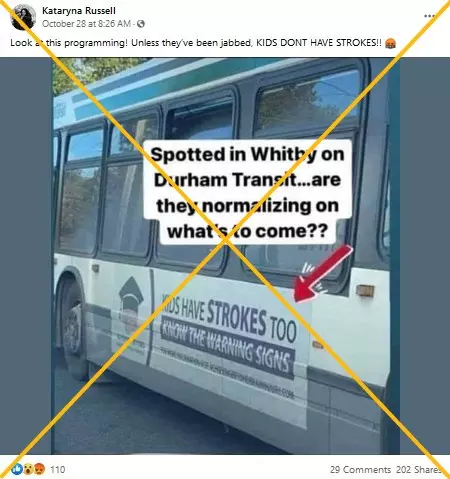Click the Angry reaction icon
This screenshot has width=450, height=479.
click(x=39, y=469)
